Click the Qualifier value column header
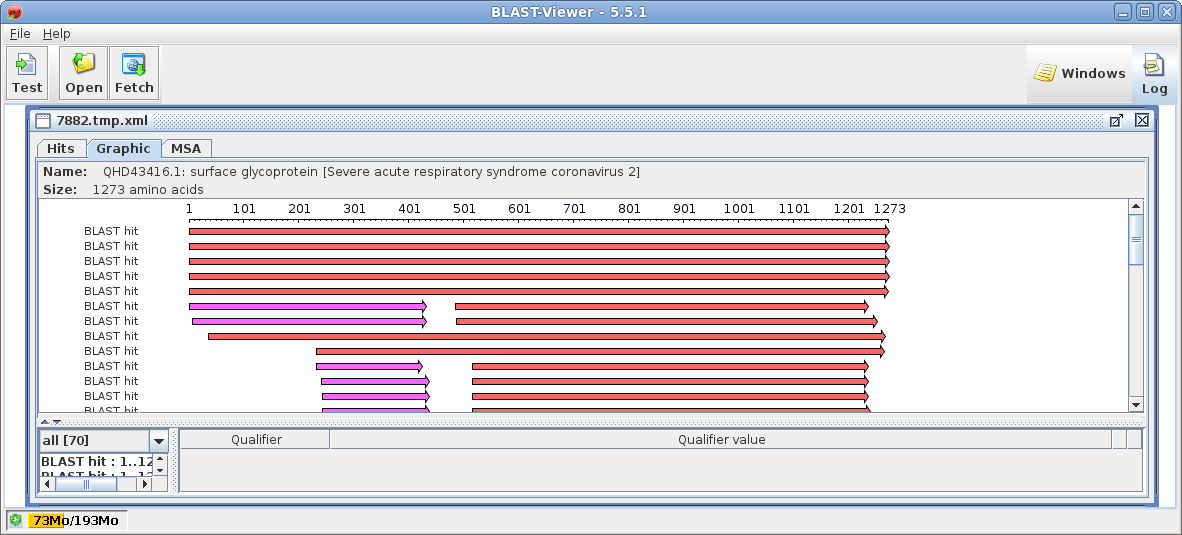 point(721,440)
